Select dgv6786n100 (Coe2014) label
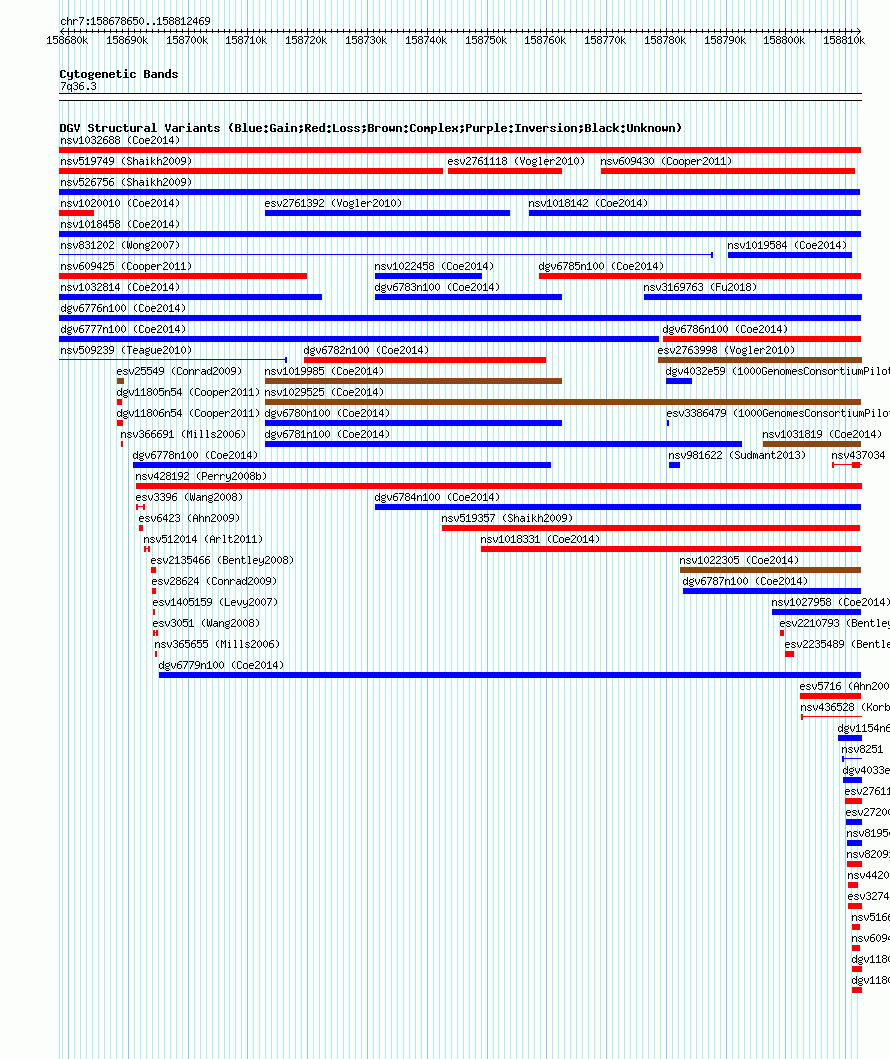The image size is (890, 1059). (725, 329)
